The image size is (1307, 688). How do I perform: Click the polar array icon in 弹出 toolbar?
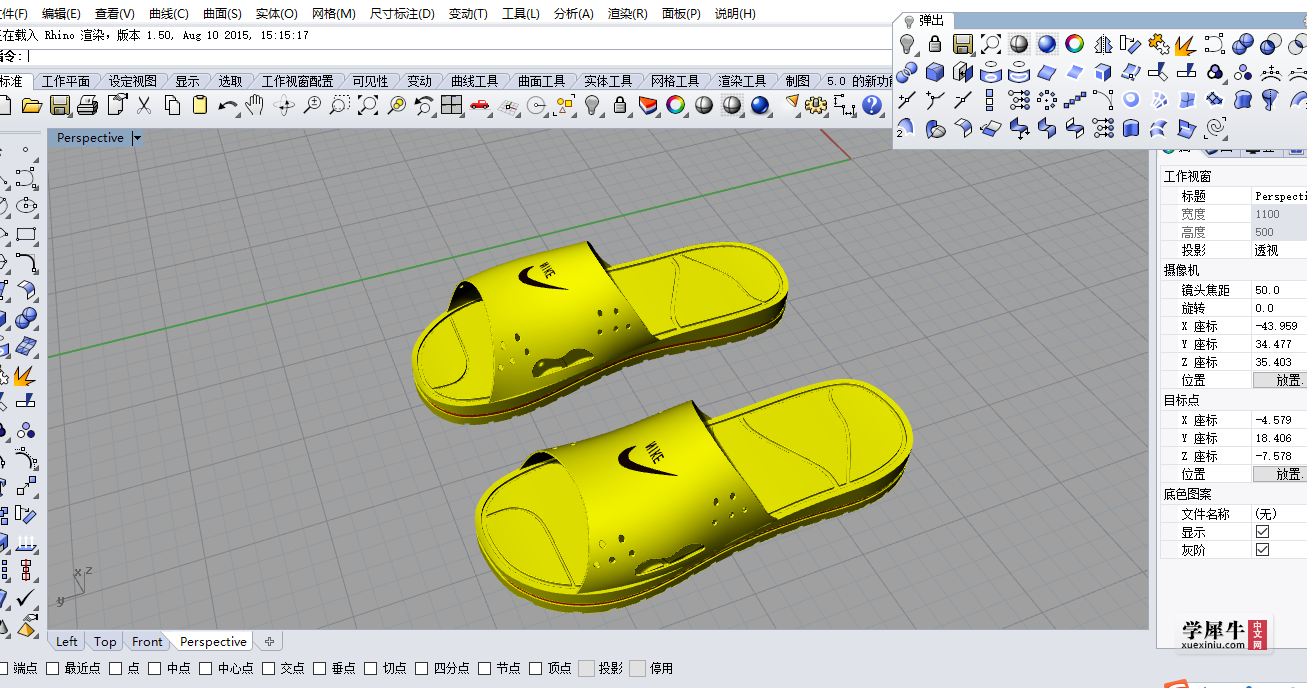pos(1047,100)
